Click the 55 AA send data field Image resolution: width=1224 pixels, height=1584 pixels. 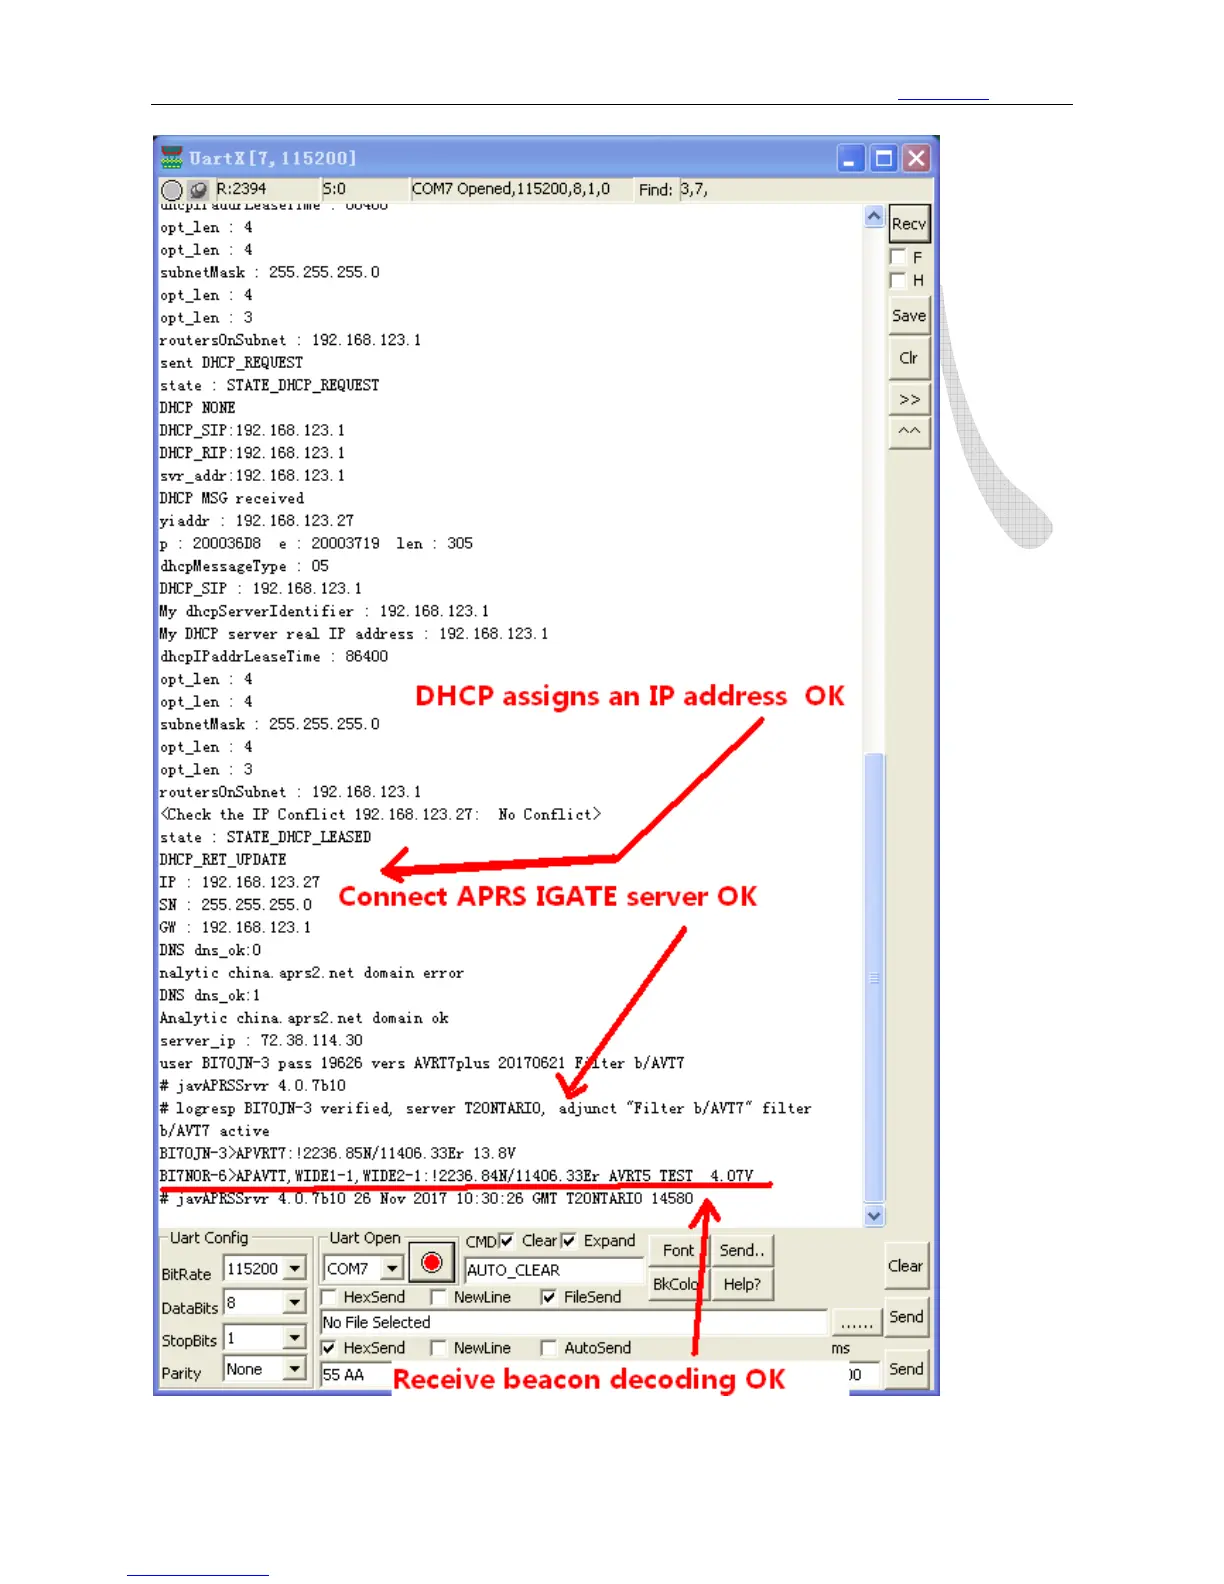pos(356,1375)
